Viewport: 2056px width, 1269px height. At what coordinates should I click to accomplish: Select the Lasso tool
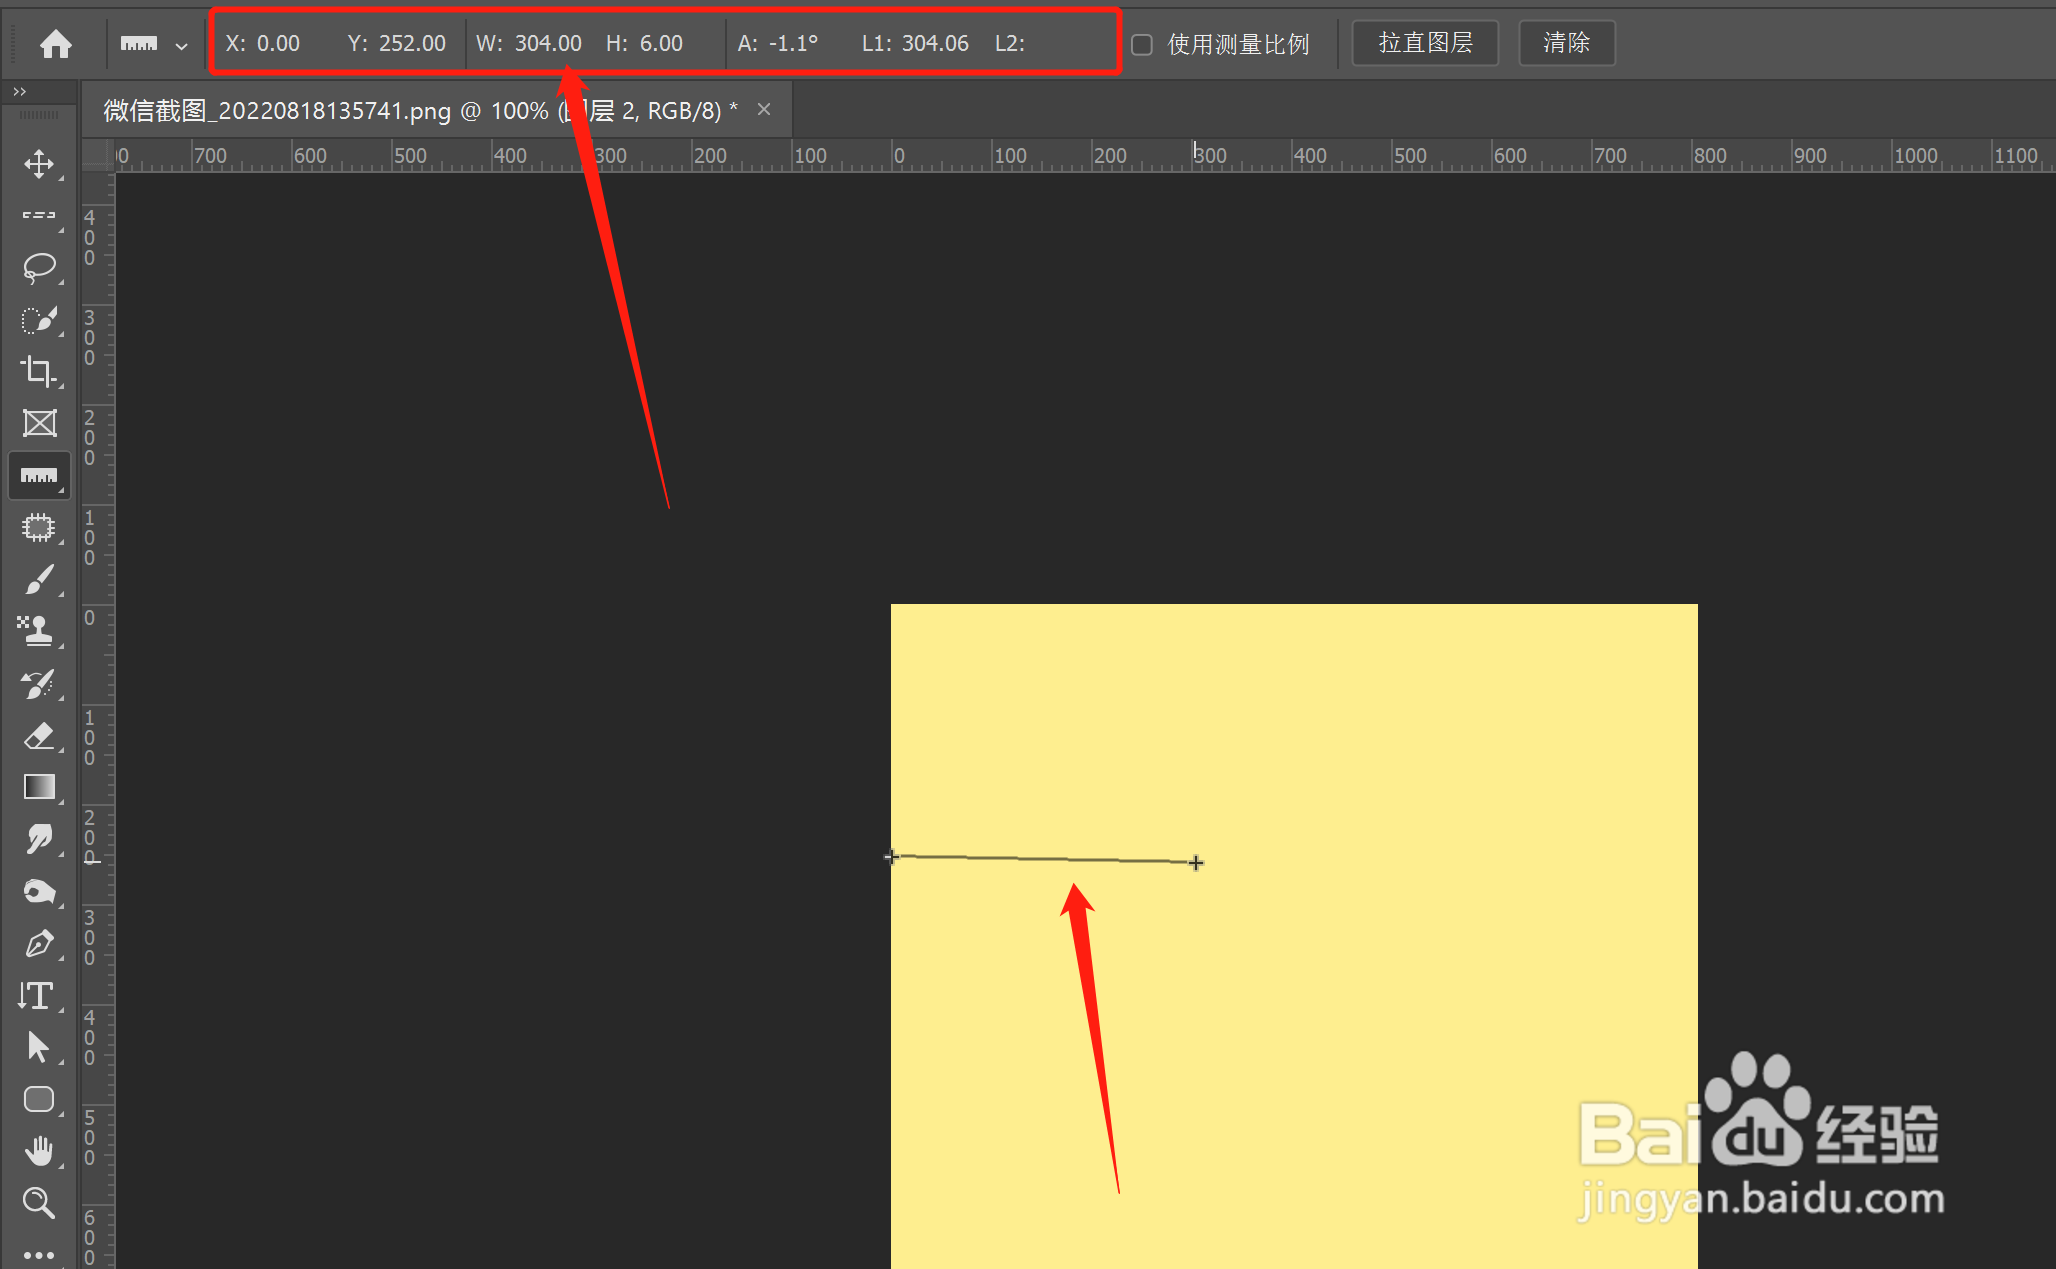[39, 268]
